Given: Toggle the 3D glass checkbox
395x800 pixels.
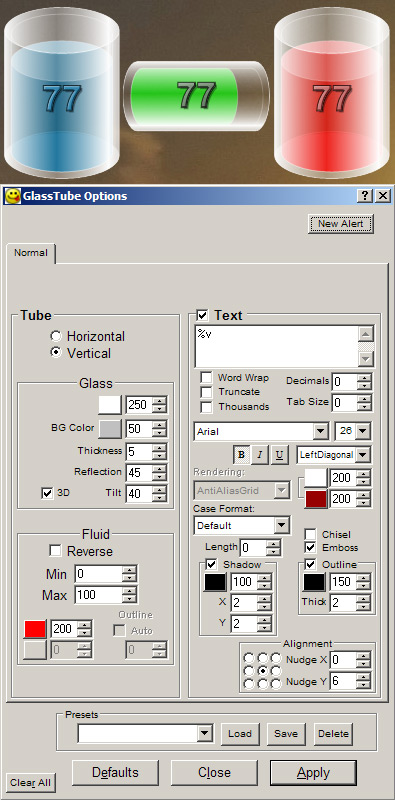Looking at the screenshot, I should pos(47,493).
